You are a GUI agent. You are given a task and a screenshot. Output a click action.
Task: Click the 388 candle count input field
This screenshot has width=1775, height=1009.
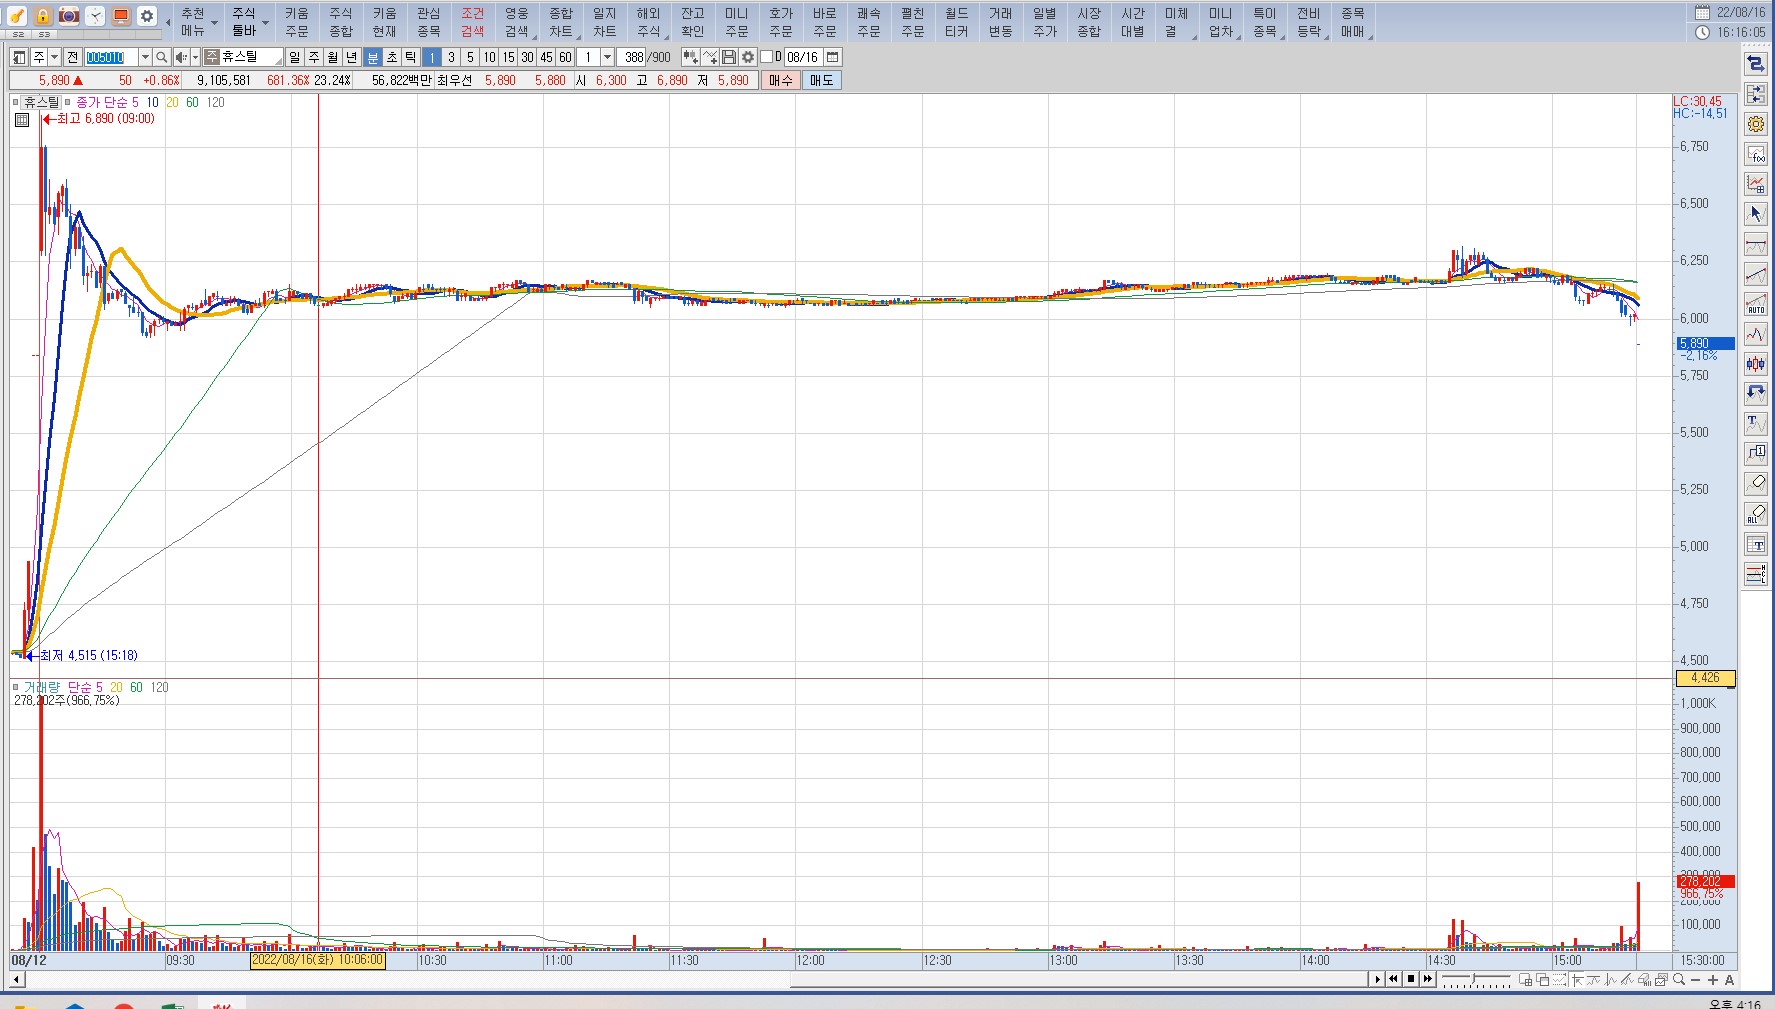pos(632,57)
